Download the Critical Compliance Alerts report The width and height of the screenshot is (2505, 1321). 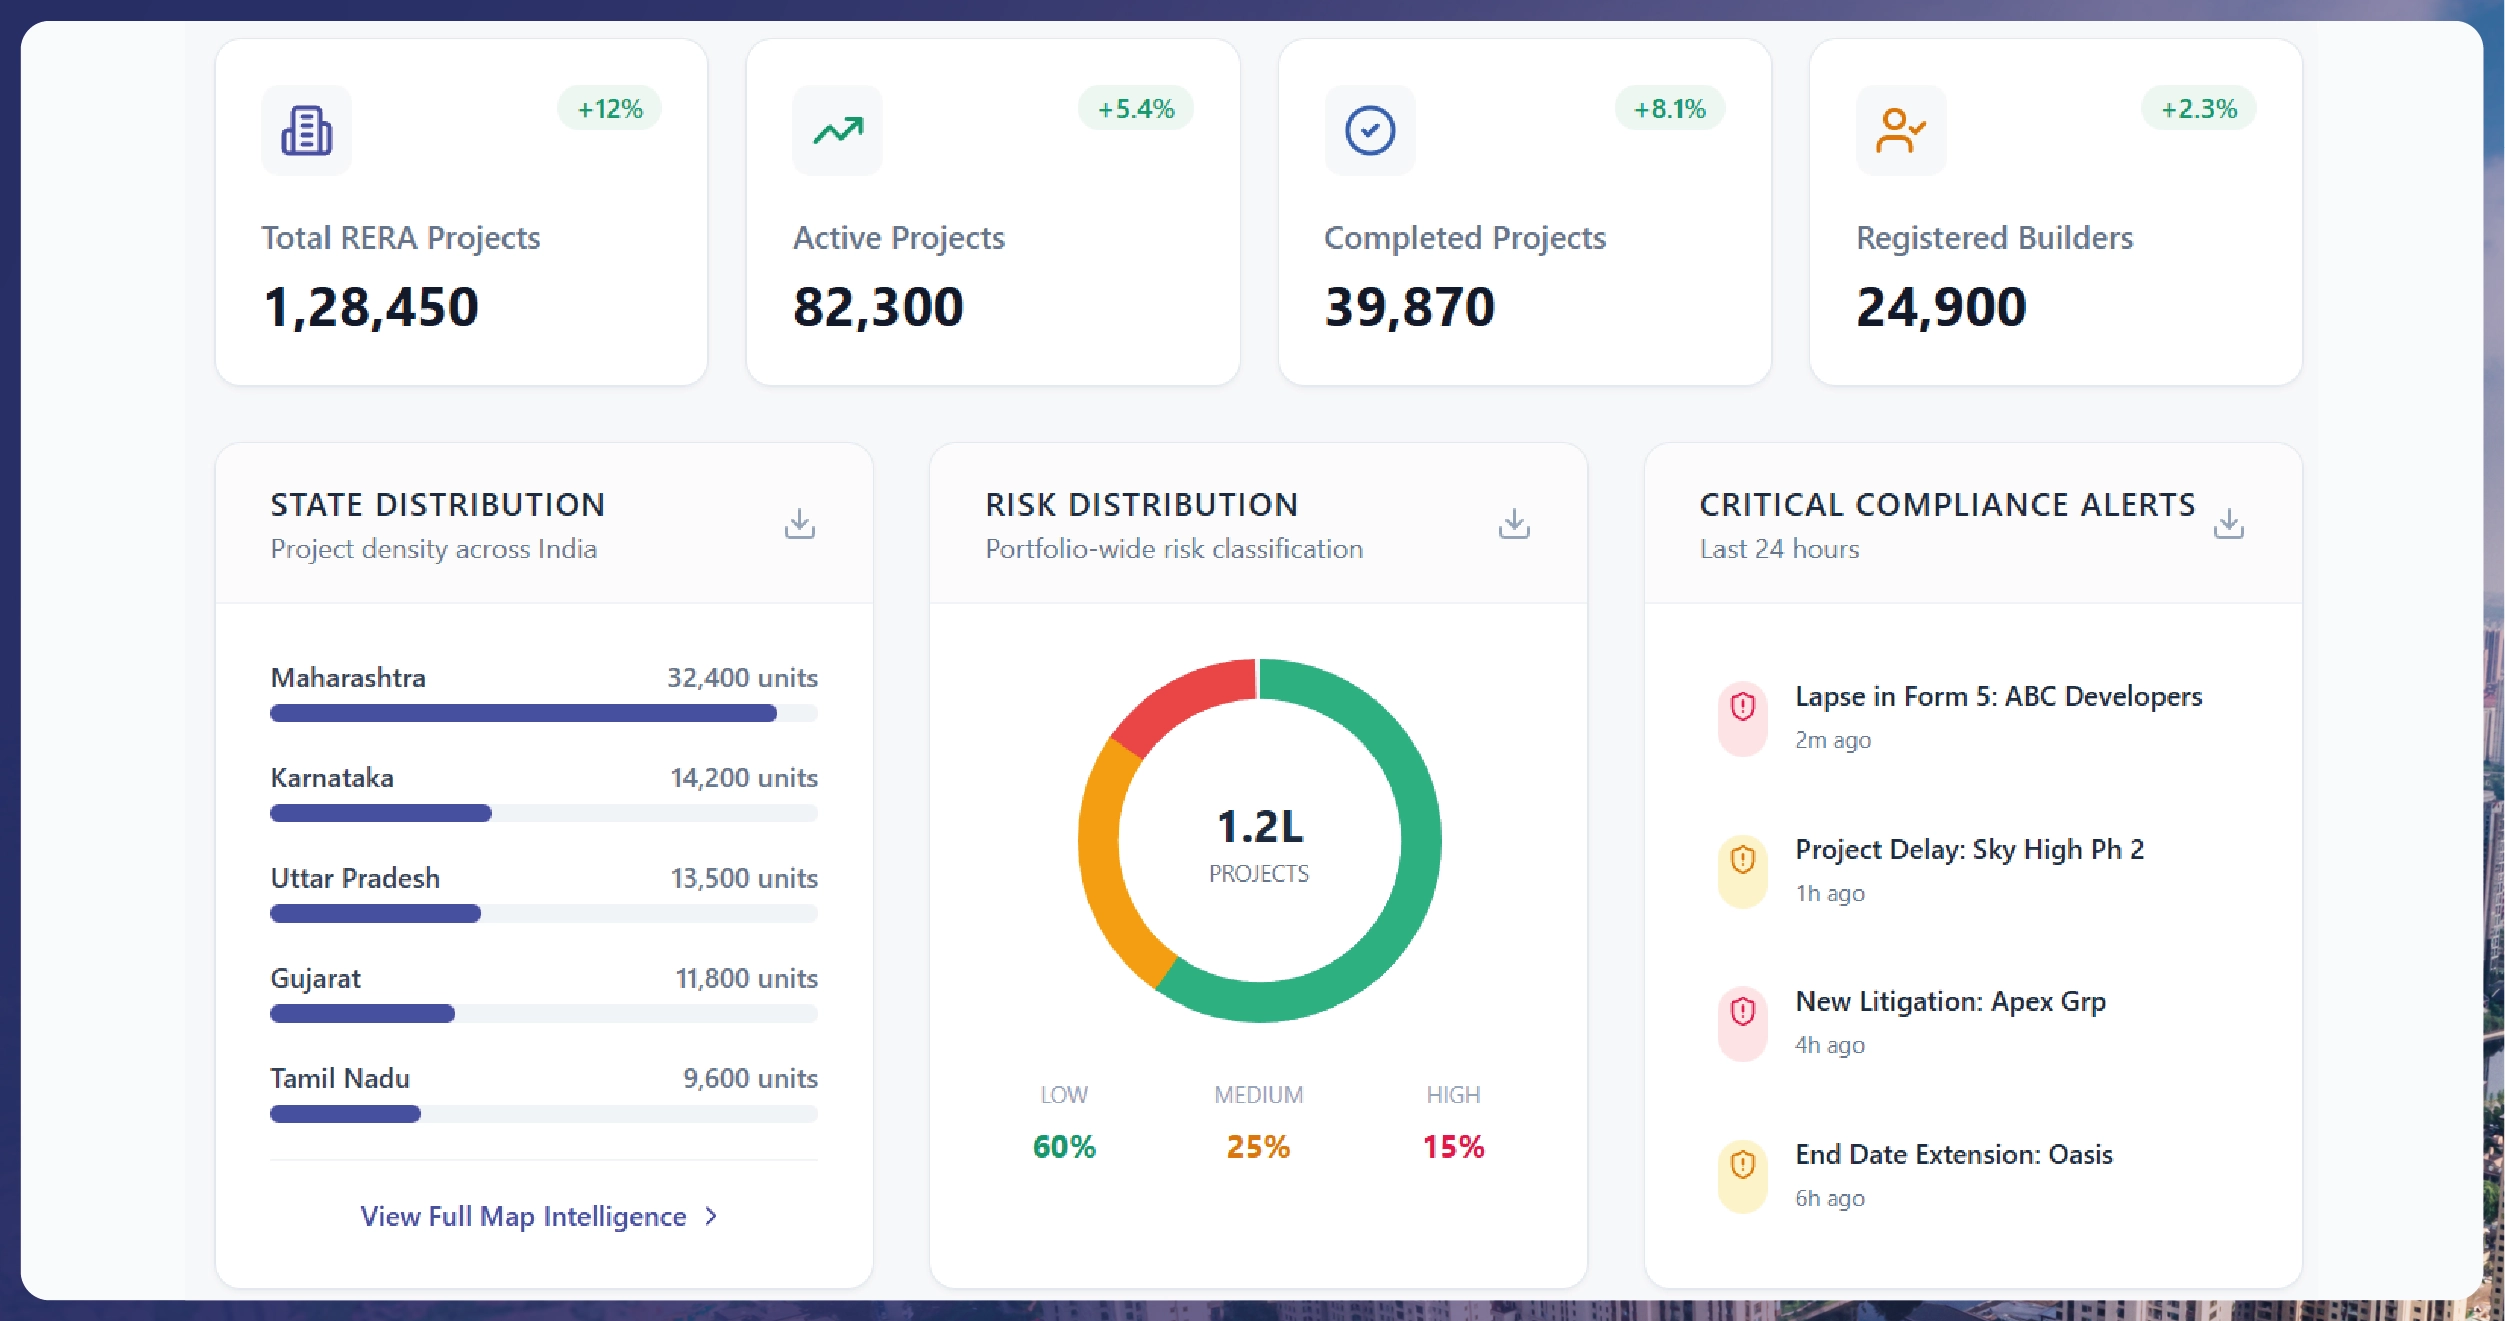click(x=2231, y=522)
